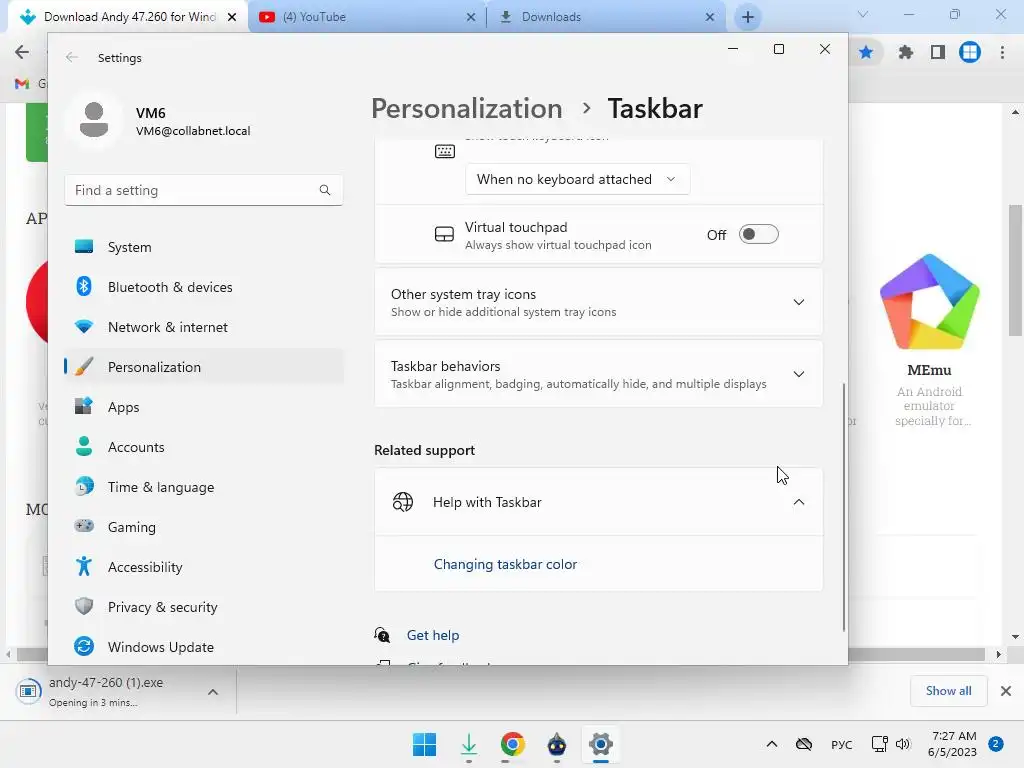Open System settings category
This screenshot has width=1024, height=768.
coord(204,247)
